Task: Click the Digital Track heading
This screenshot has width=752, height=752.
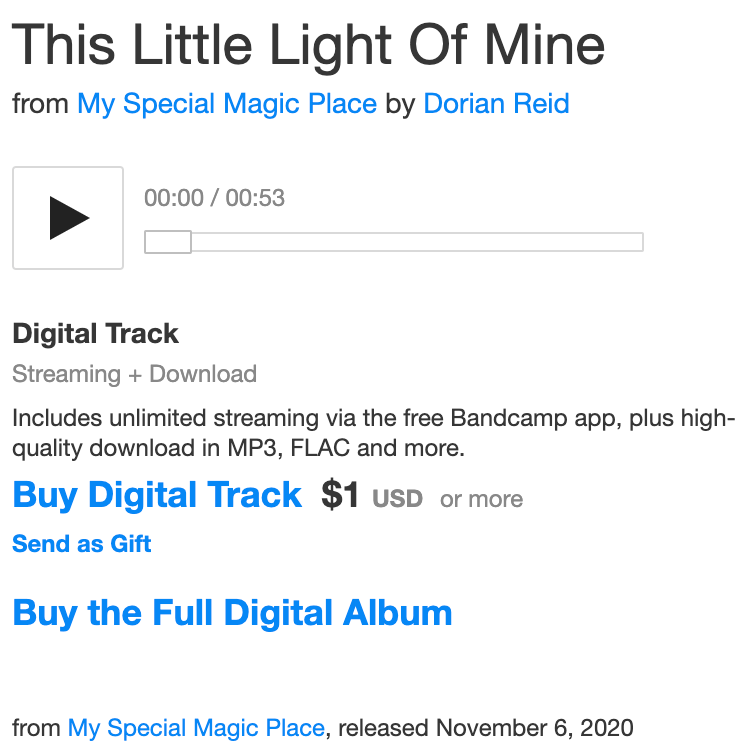Action: [x=96, y=334]
